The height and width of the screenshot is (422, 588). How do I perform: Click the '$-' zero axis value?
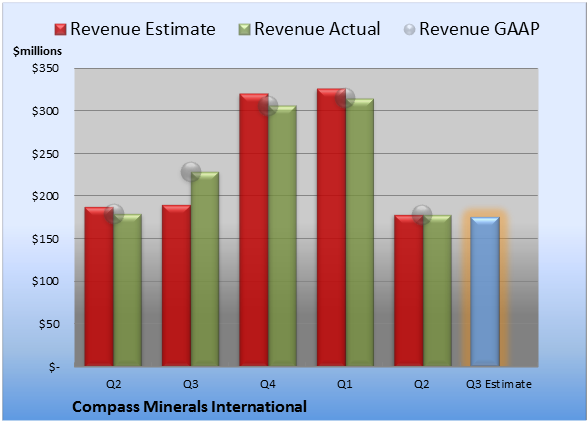[54, 367]
